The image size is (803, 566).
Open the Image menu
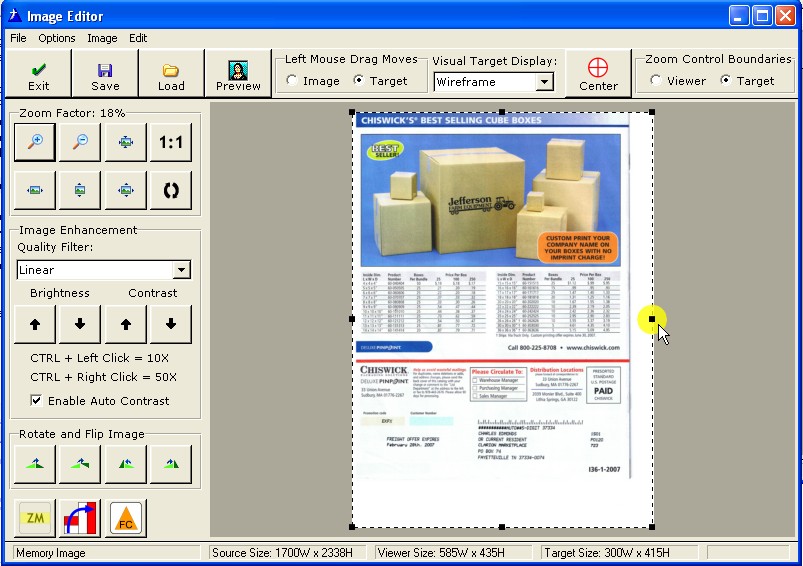[102, 38]
